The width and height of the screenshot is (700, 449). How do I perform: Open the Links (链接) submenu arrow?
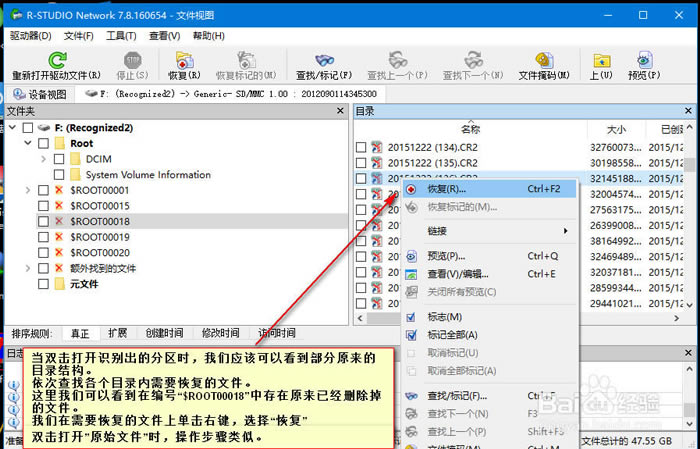[x=565, y=231]
